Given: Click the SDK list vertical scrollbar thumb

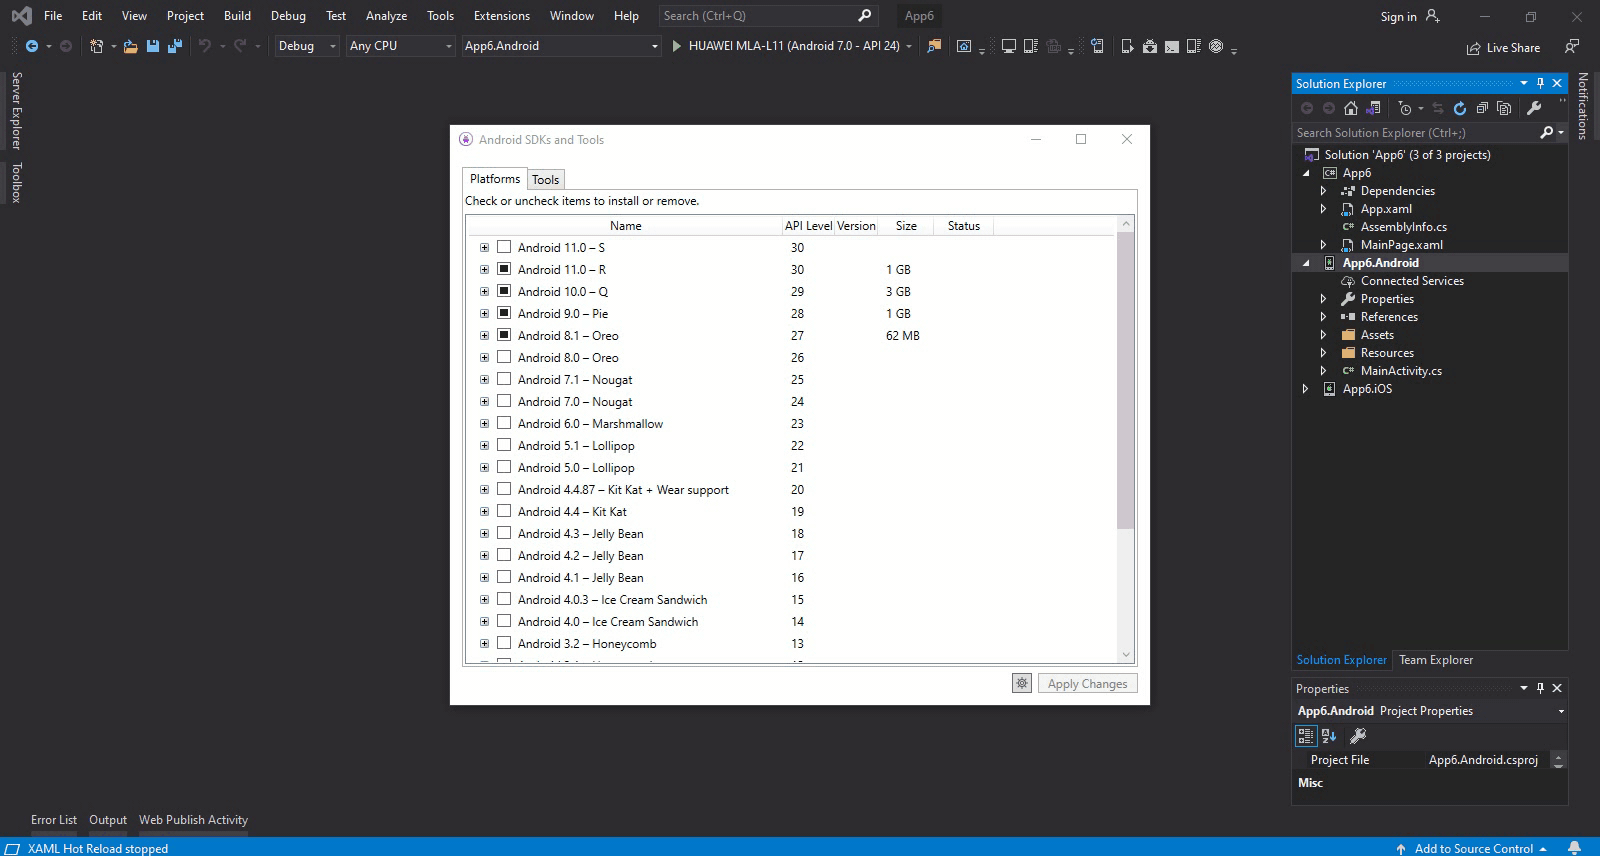Looking at the screenshot, I should (x=1126, y=380).
